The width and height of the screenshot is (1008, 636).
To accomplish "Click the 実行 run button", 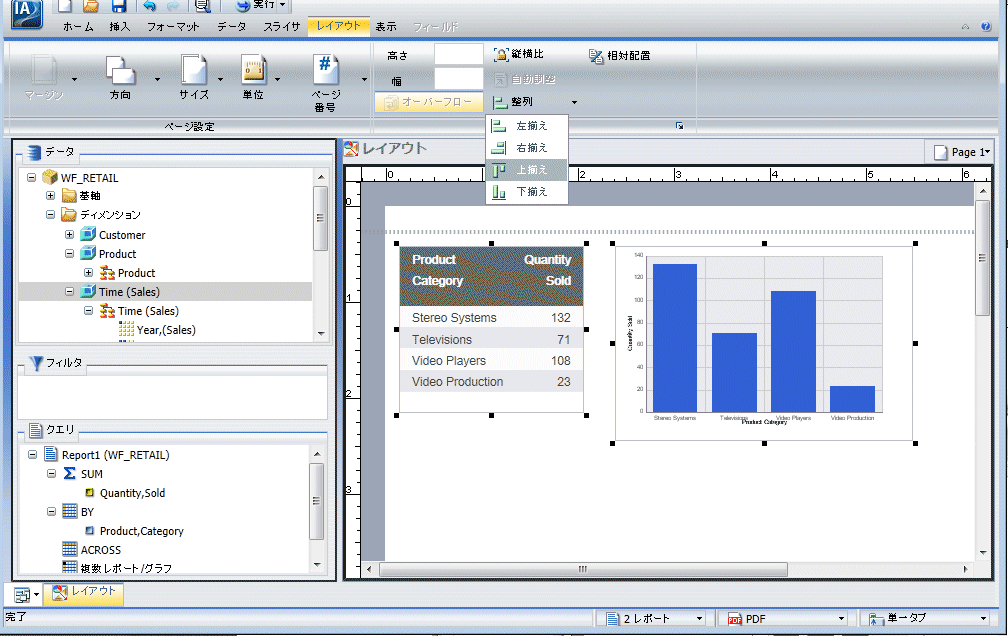I will [x=255, y=6].
